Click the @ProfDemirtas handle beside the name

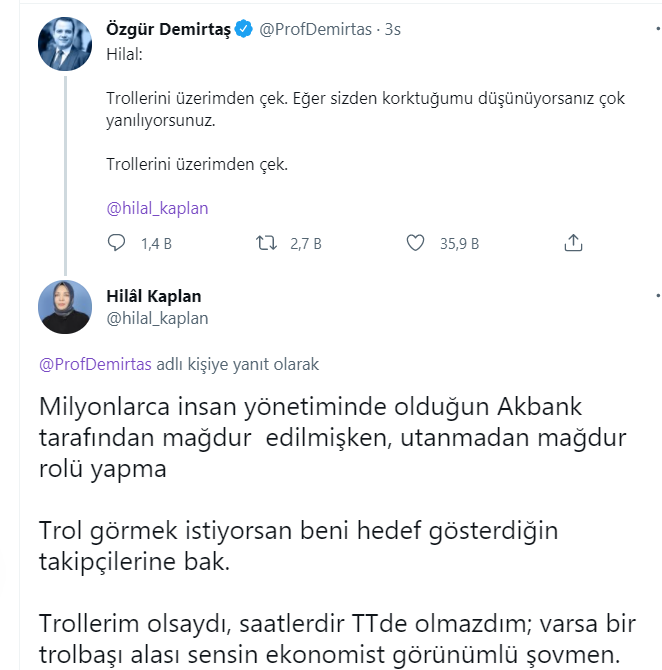[x=315, y=30]
